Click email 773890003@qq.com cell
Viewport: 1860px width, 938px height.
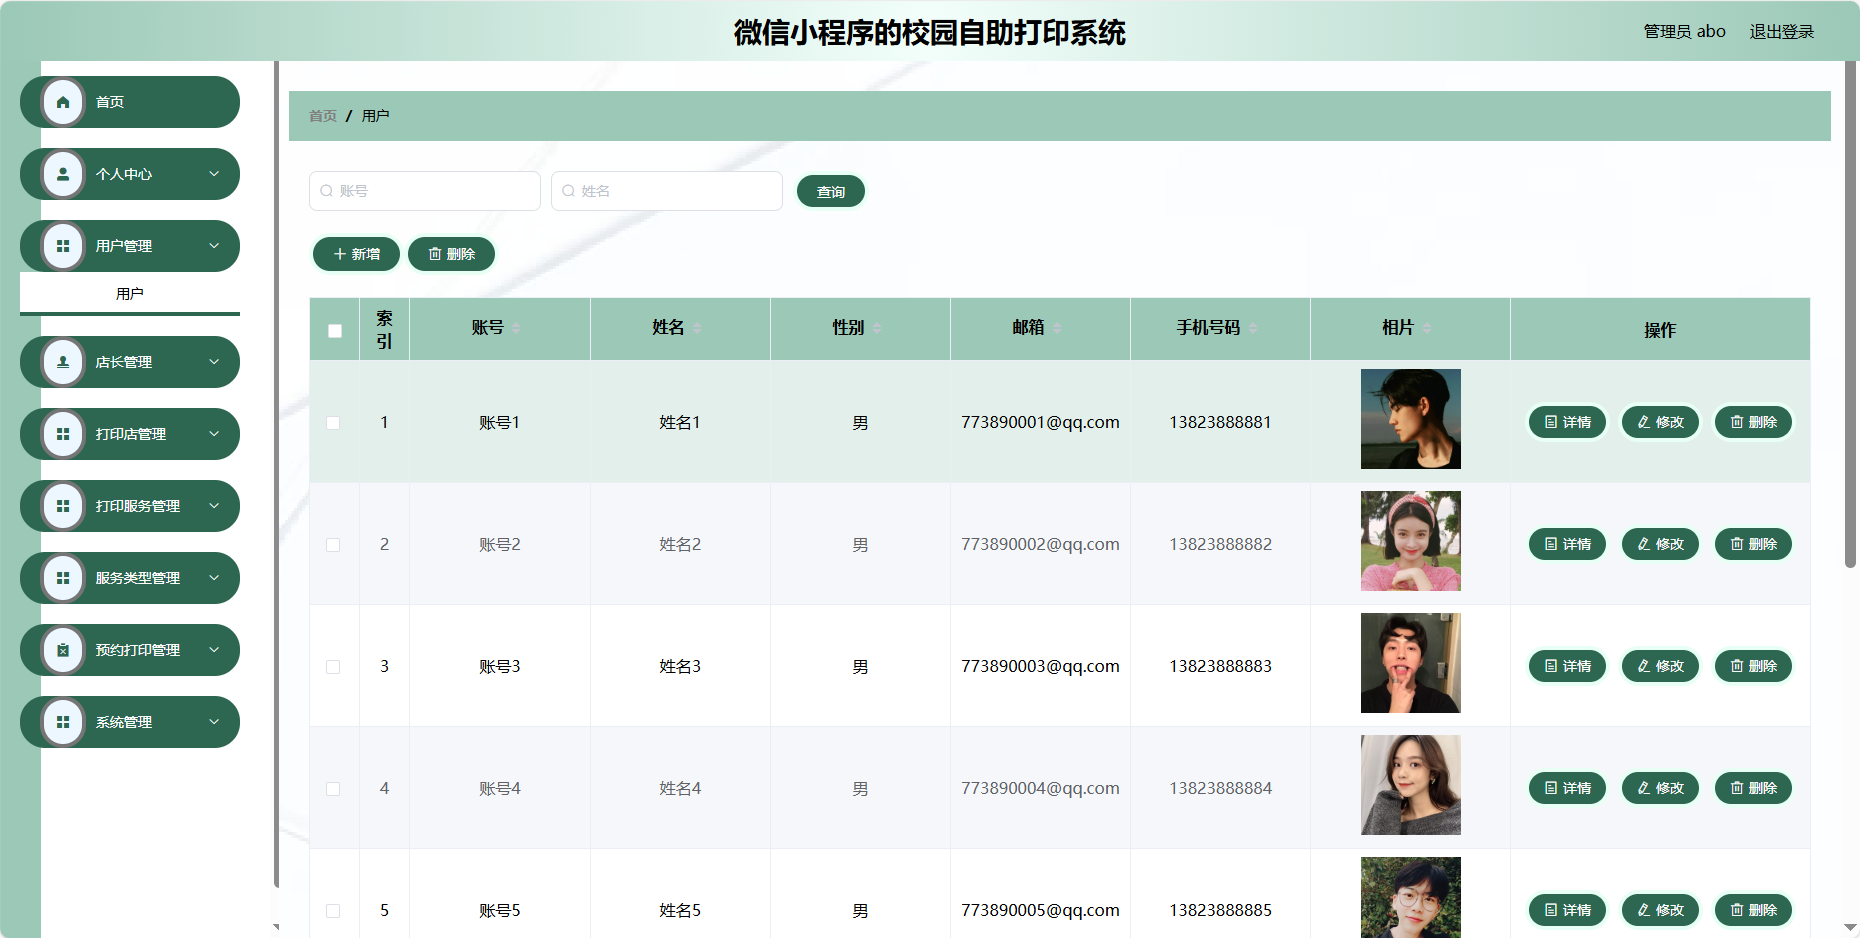(1040, 666)
